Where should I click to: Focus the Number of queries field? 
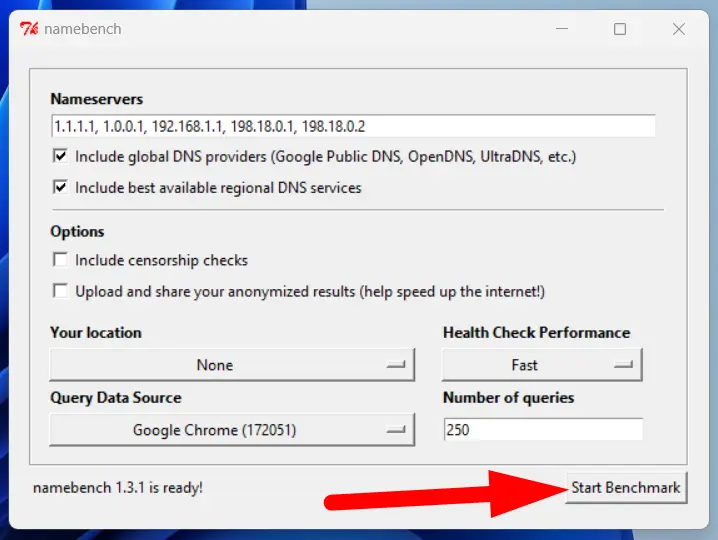coord(543,430)
